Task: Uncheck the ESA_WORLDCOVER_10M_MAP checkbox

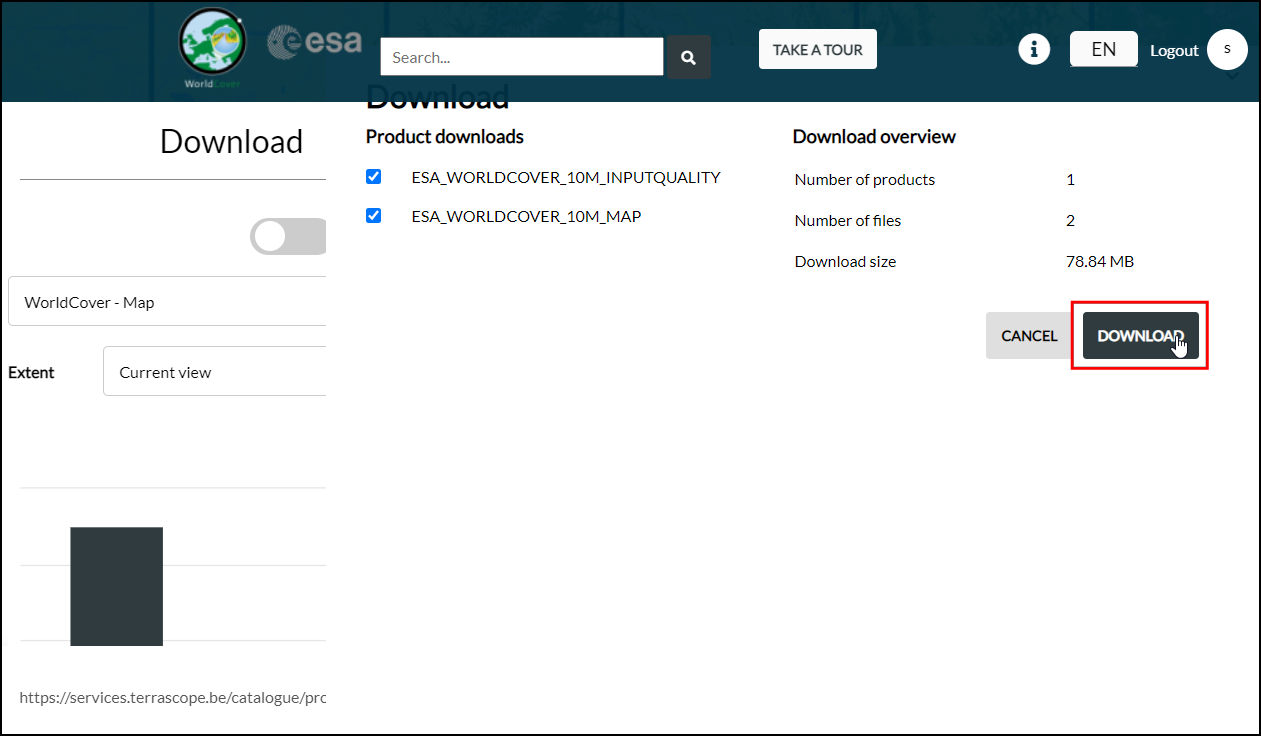Action: (374, 215)
